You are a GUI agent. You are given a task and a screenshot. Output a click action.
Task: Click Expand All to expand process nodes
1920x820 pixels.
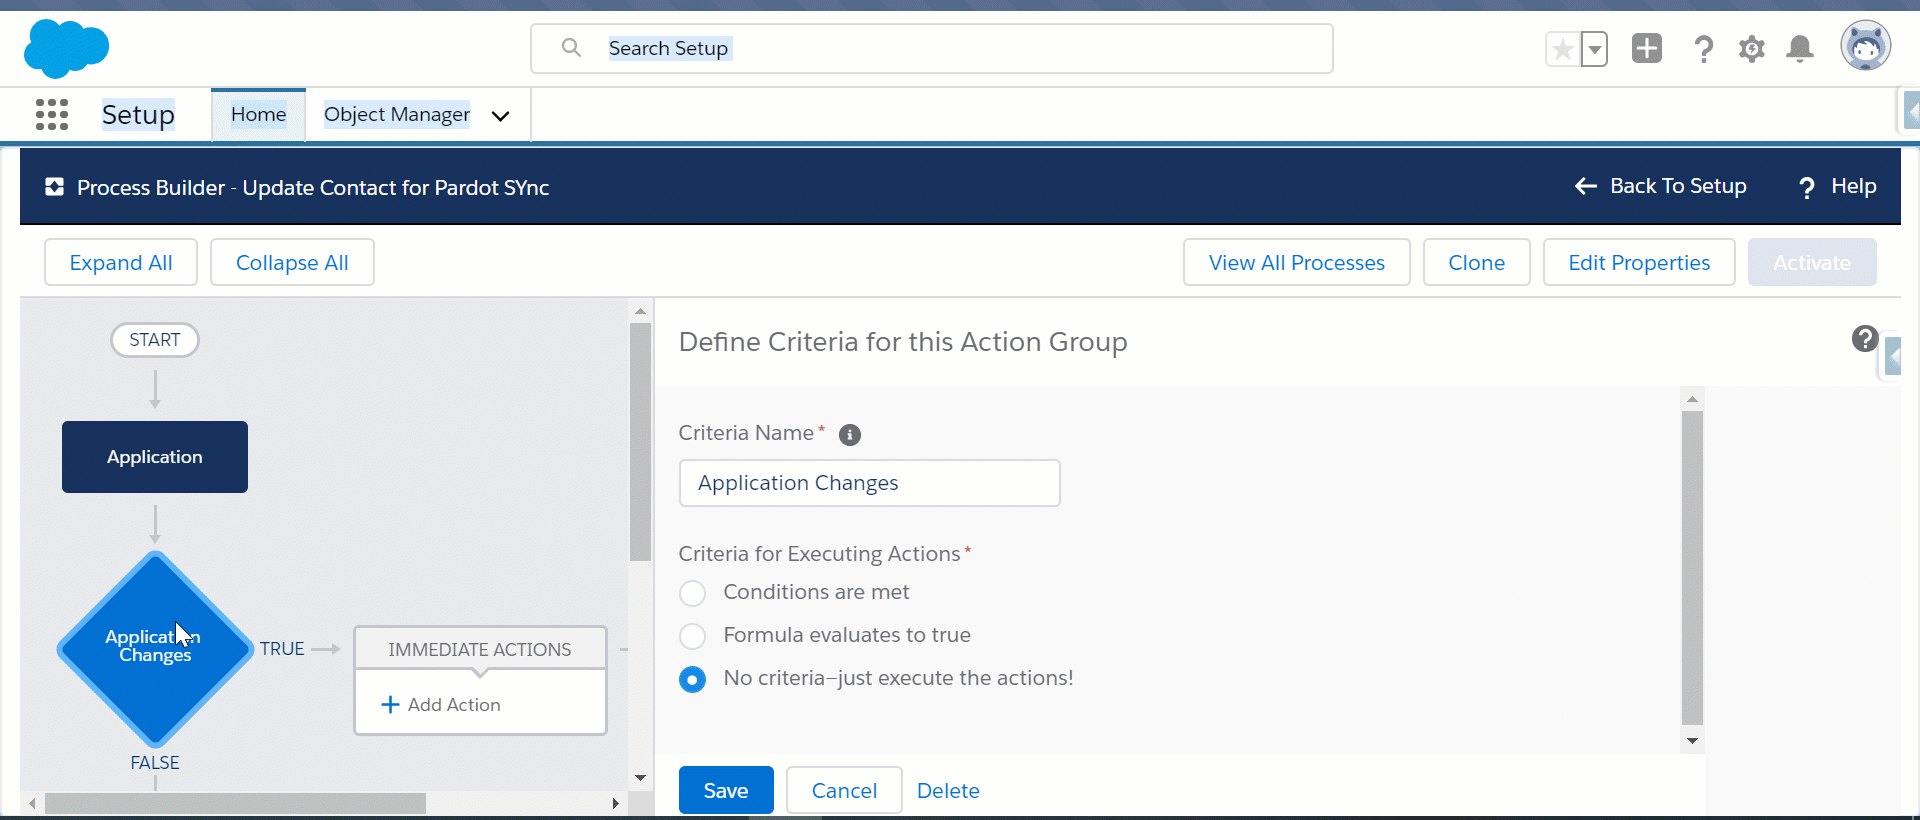click(x=121, y=263)
